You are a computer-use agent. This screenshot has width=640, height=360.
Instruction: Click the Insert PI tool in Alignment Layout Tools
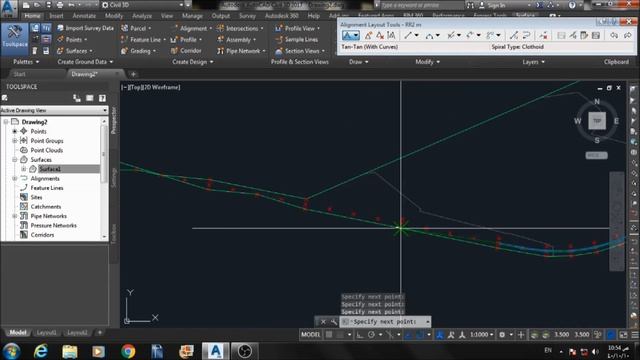(368, 36)
